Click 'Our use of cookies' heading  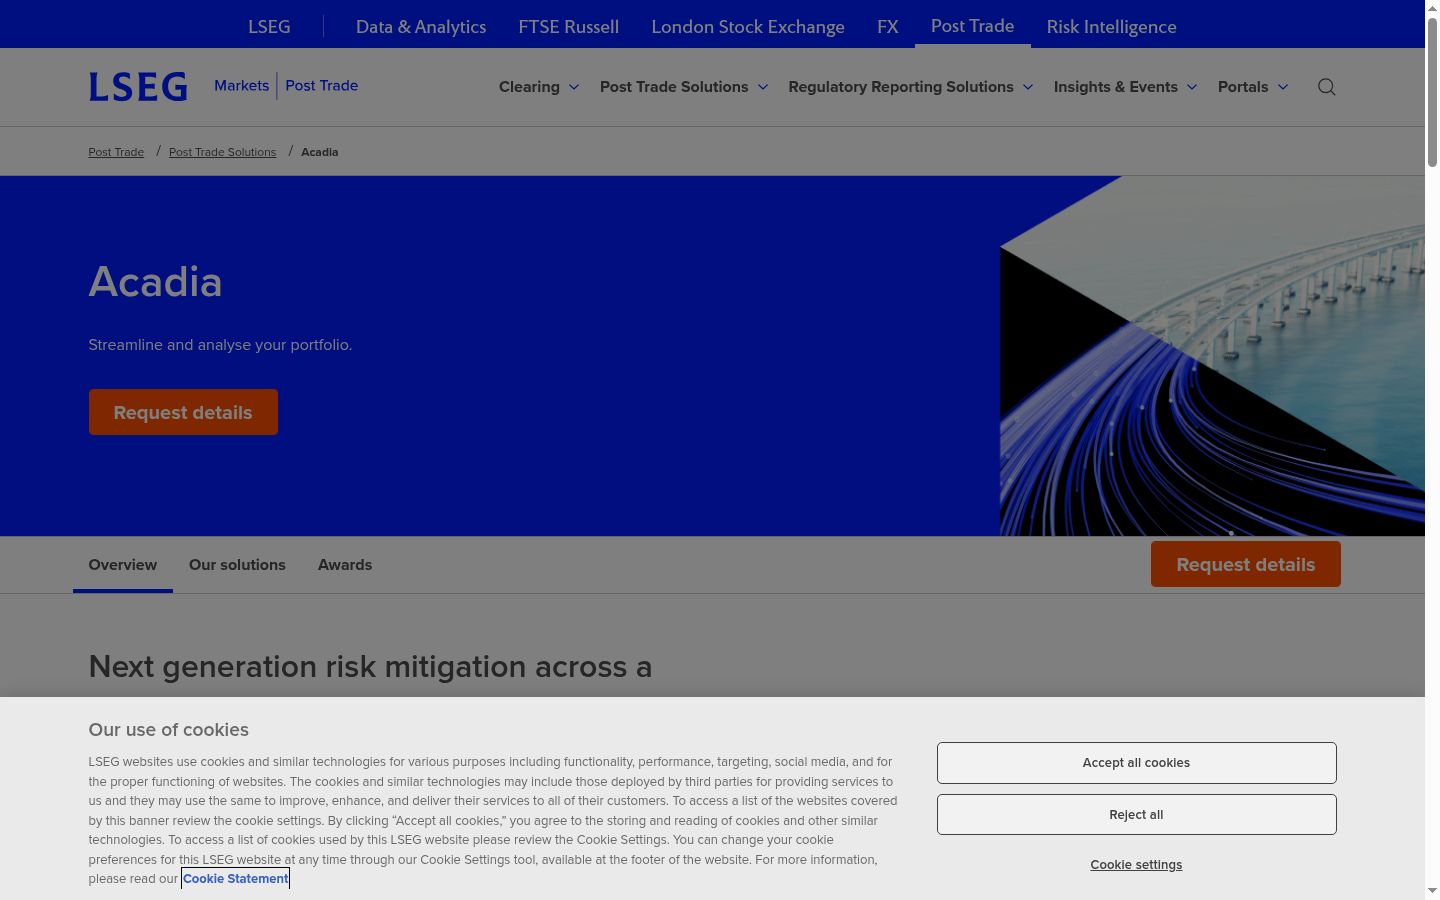point(169,730)
